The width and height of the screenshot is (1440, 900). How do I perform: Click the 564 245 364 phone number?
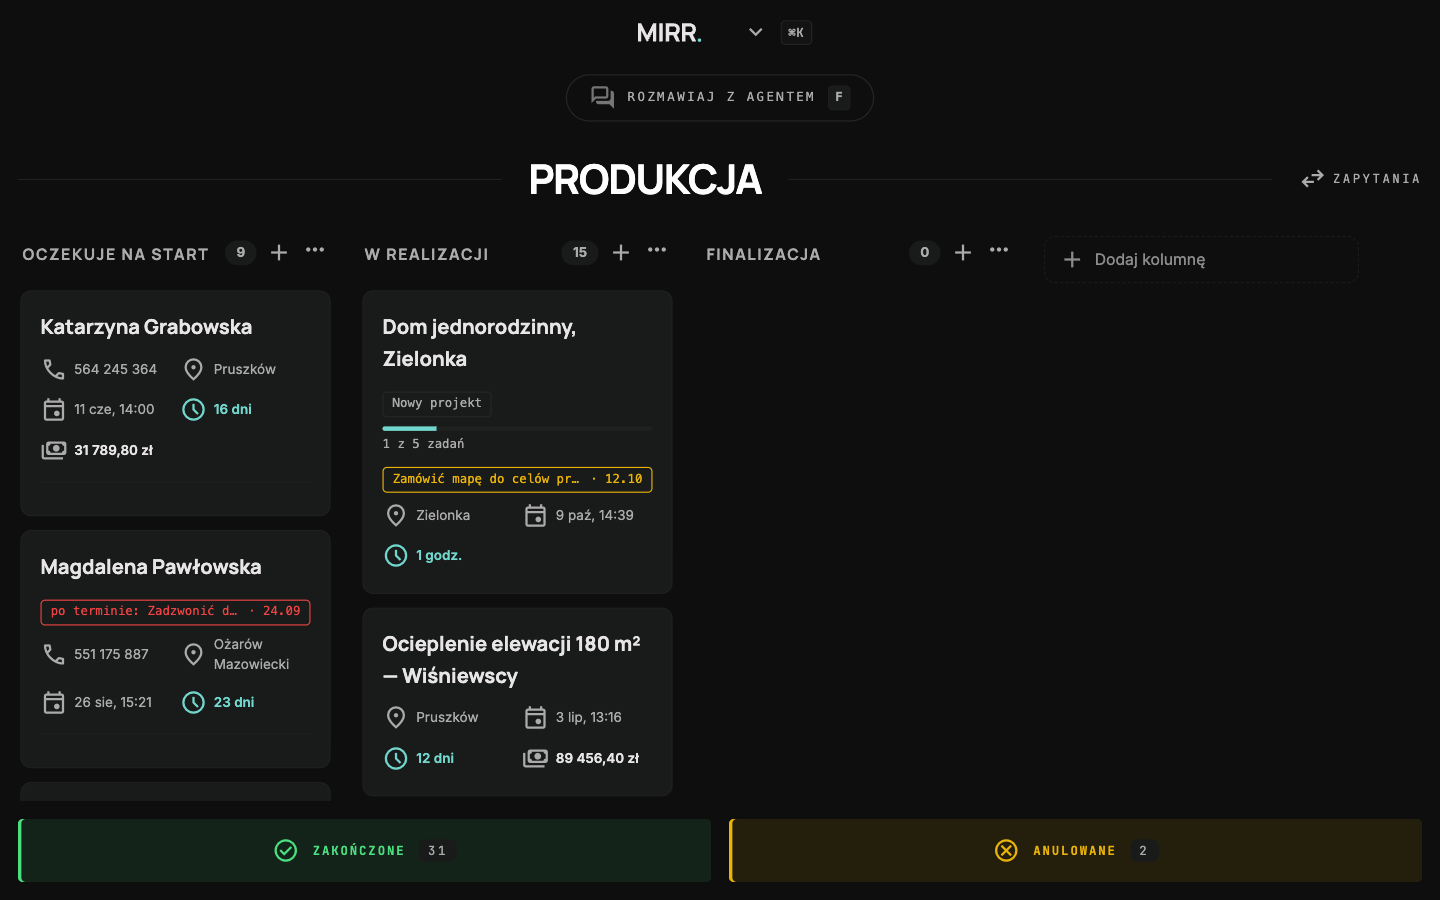[115, 369]
